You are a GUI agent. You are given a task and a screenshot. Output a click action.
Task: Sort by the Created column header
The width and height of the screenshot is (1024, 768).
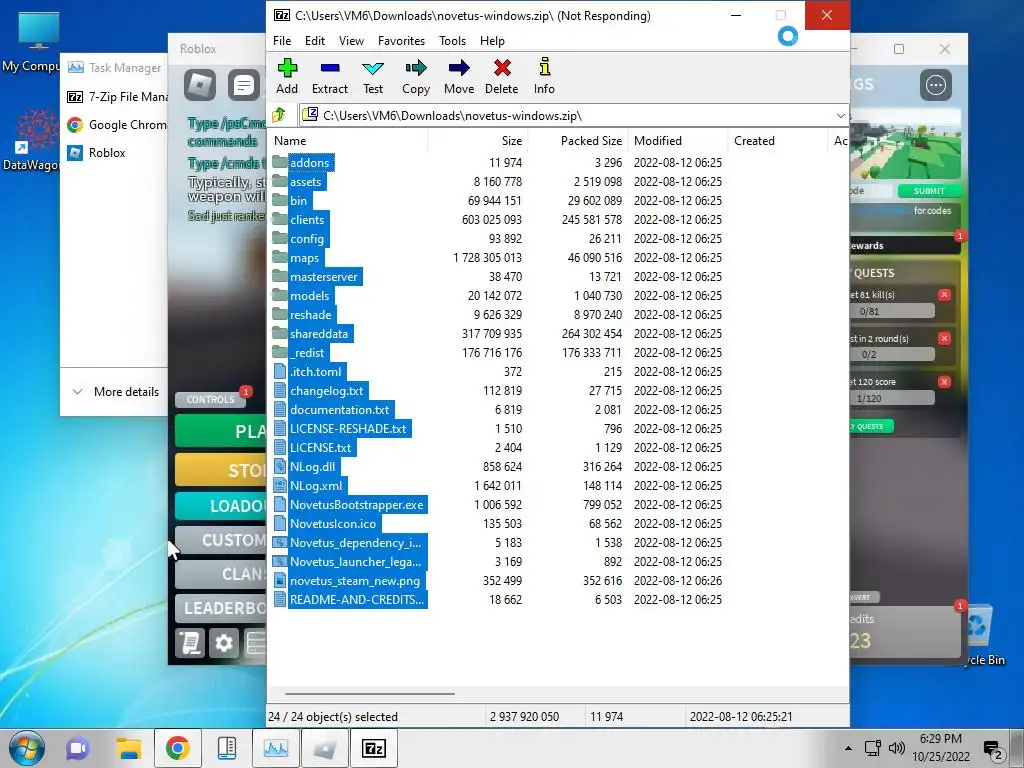[778, 140]
